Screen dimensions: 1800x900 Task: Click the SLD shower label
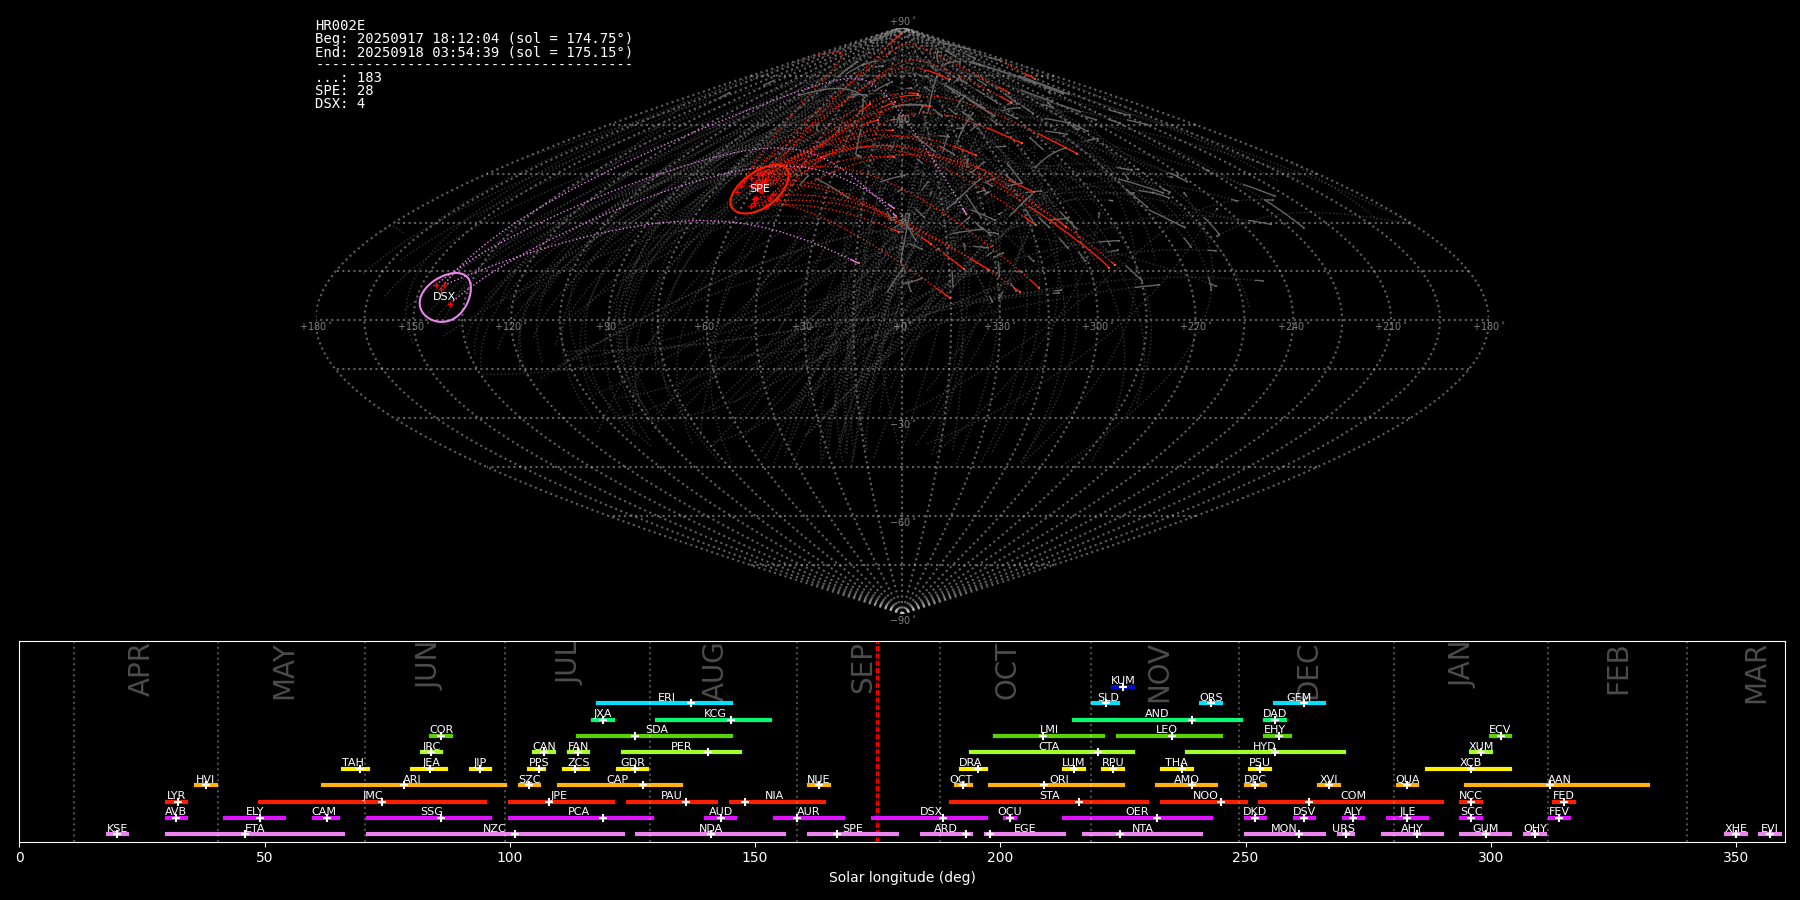[1108, 698]
